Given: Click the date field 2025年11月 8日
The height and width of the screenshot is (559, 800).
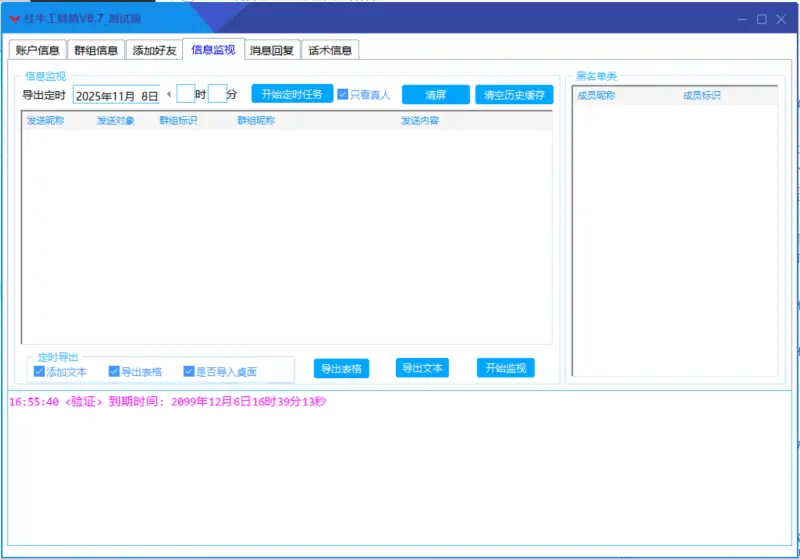Looking at the screenshot, I should [x=117, y=95].
